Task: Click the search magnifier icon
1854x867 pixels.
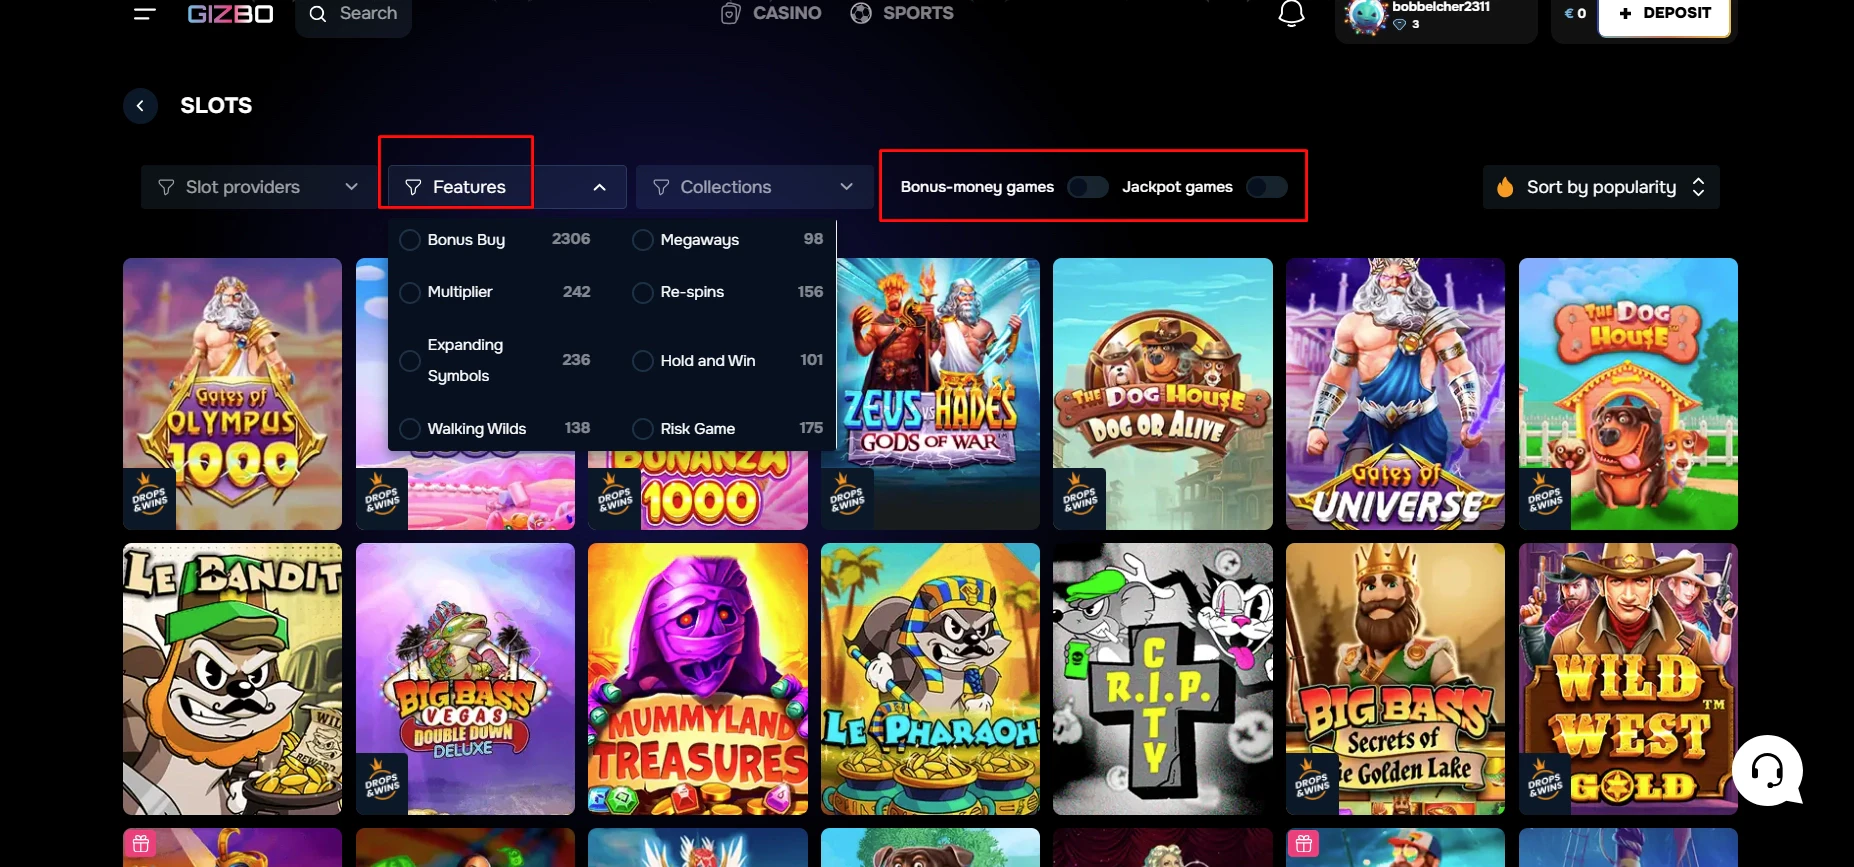Action: tap(318, 14)
